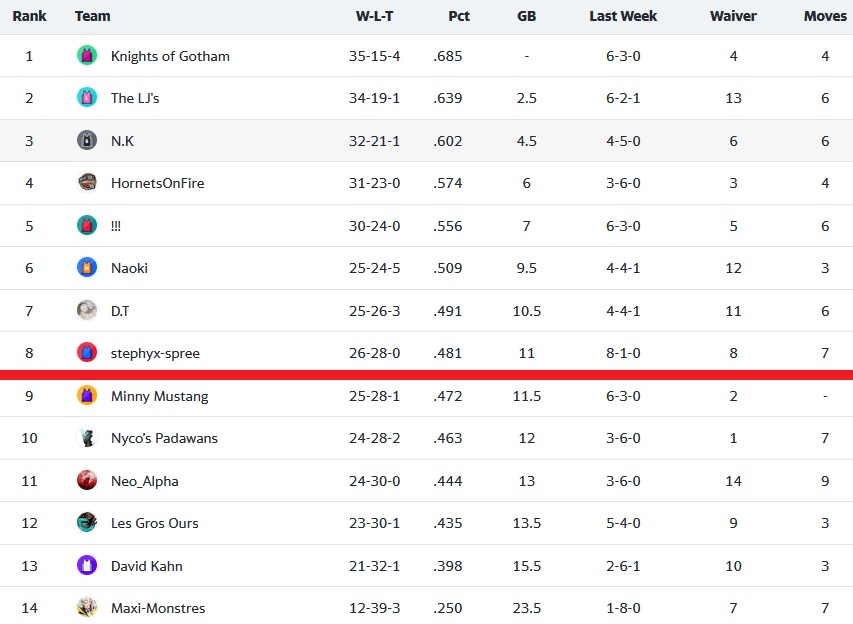Click the Pct column header

tap(459, 16)
